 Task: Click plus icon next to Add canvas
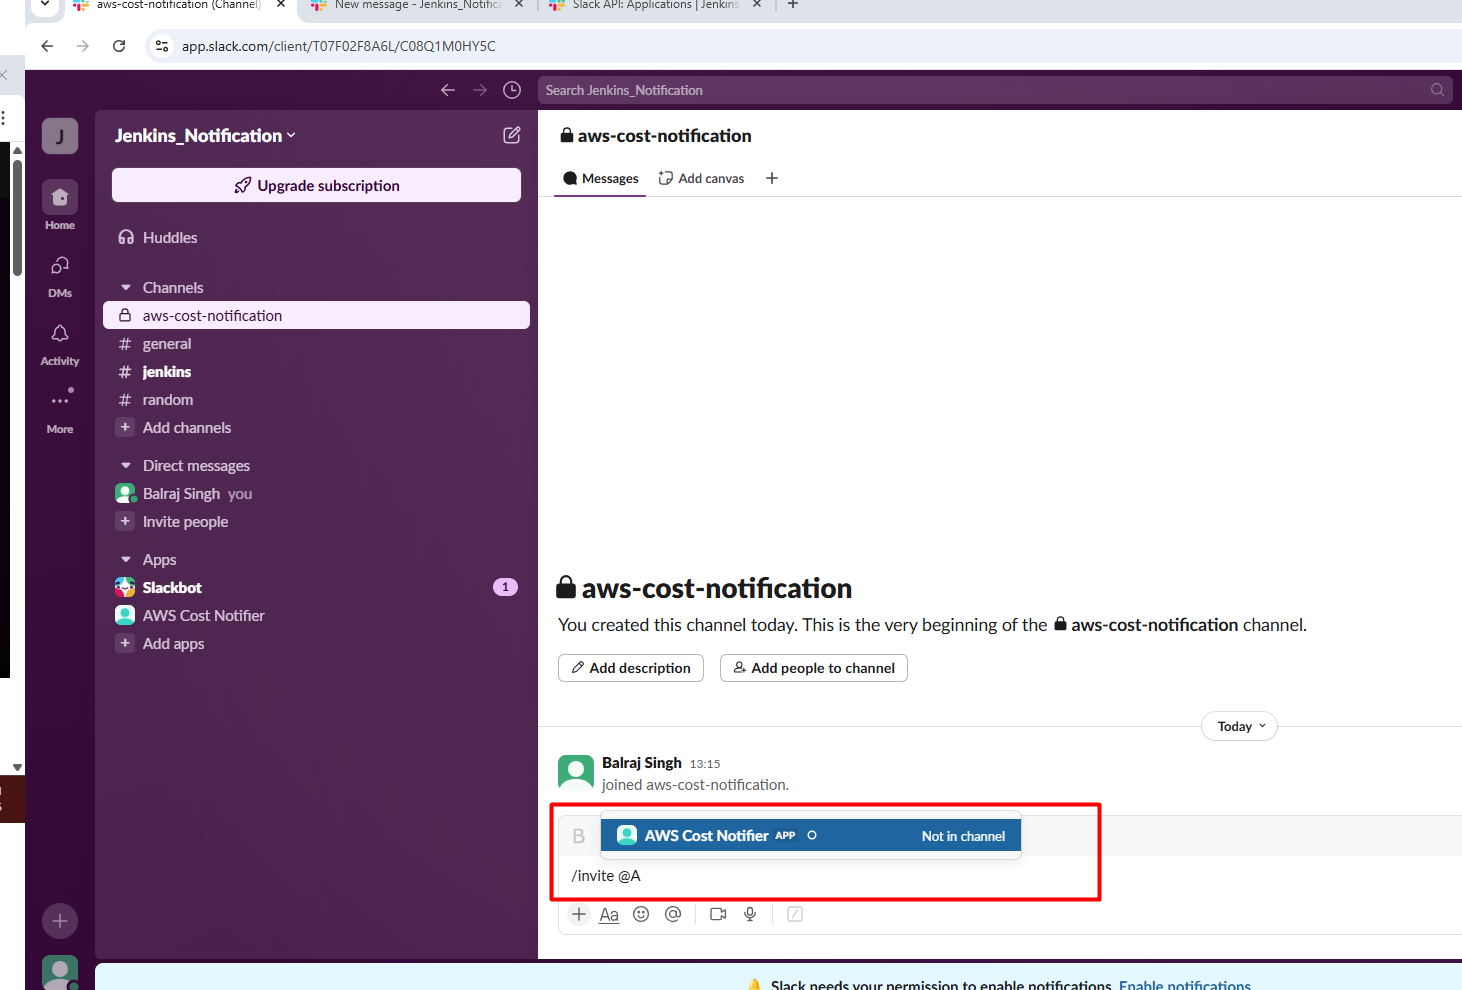pyautogui.click(x=771, y=178)
